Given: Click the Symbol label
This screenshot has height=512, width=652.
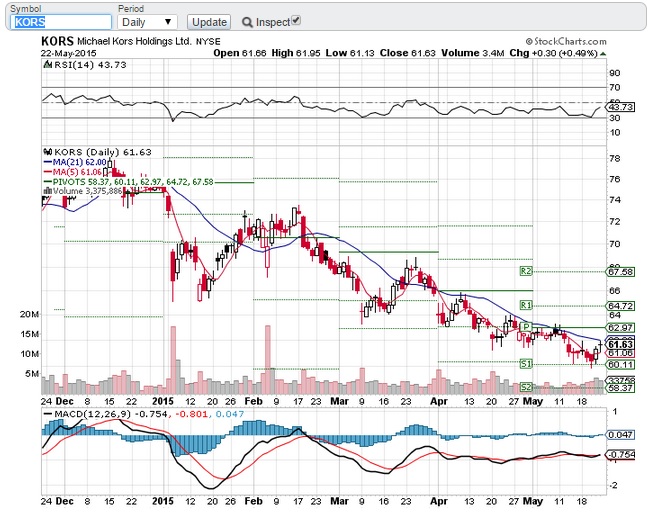Looking at the screenshot, I should 25,8.
